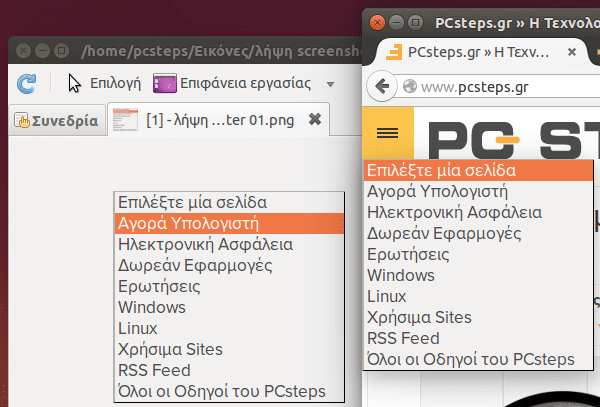The width and height of the screenshot is (600, 407).
Task: Click 'Δωρεάν Εφαρμογές' in Shutter screenshot preview
Action: coord(230,265)
